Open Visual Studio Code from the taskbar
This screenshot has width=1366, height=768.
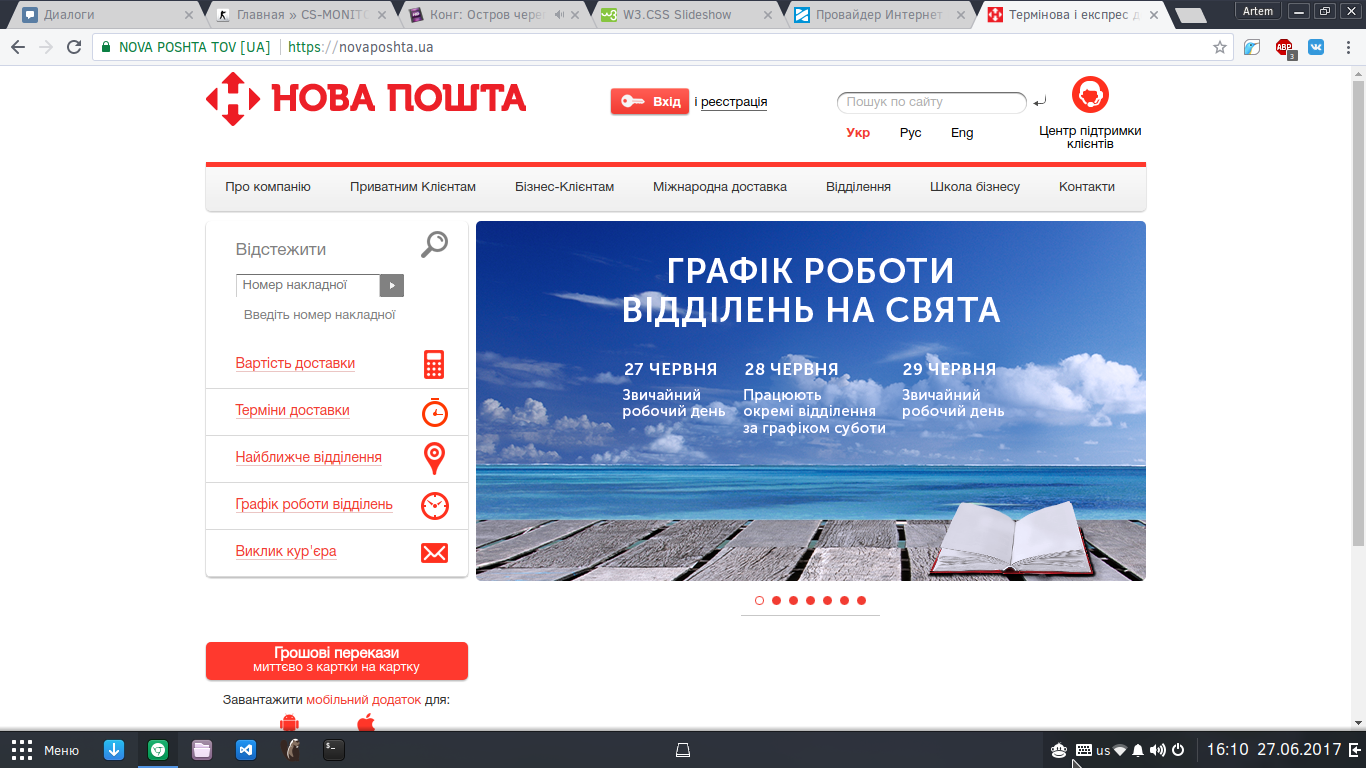tap(246, 750)
